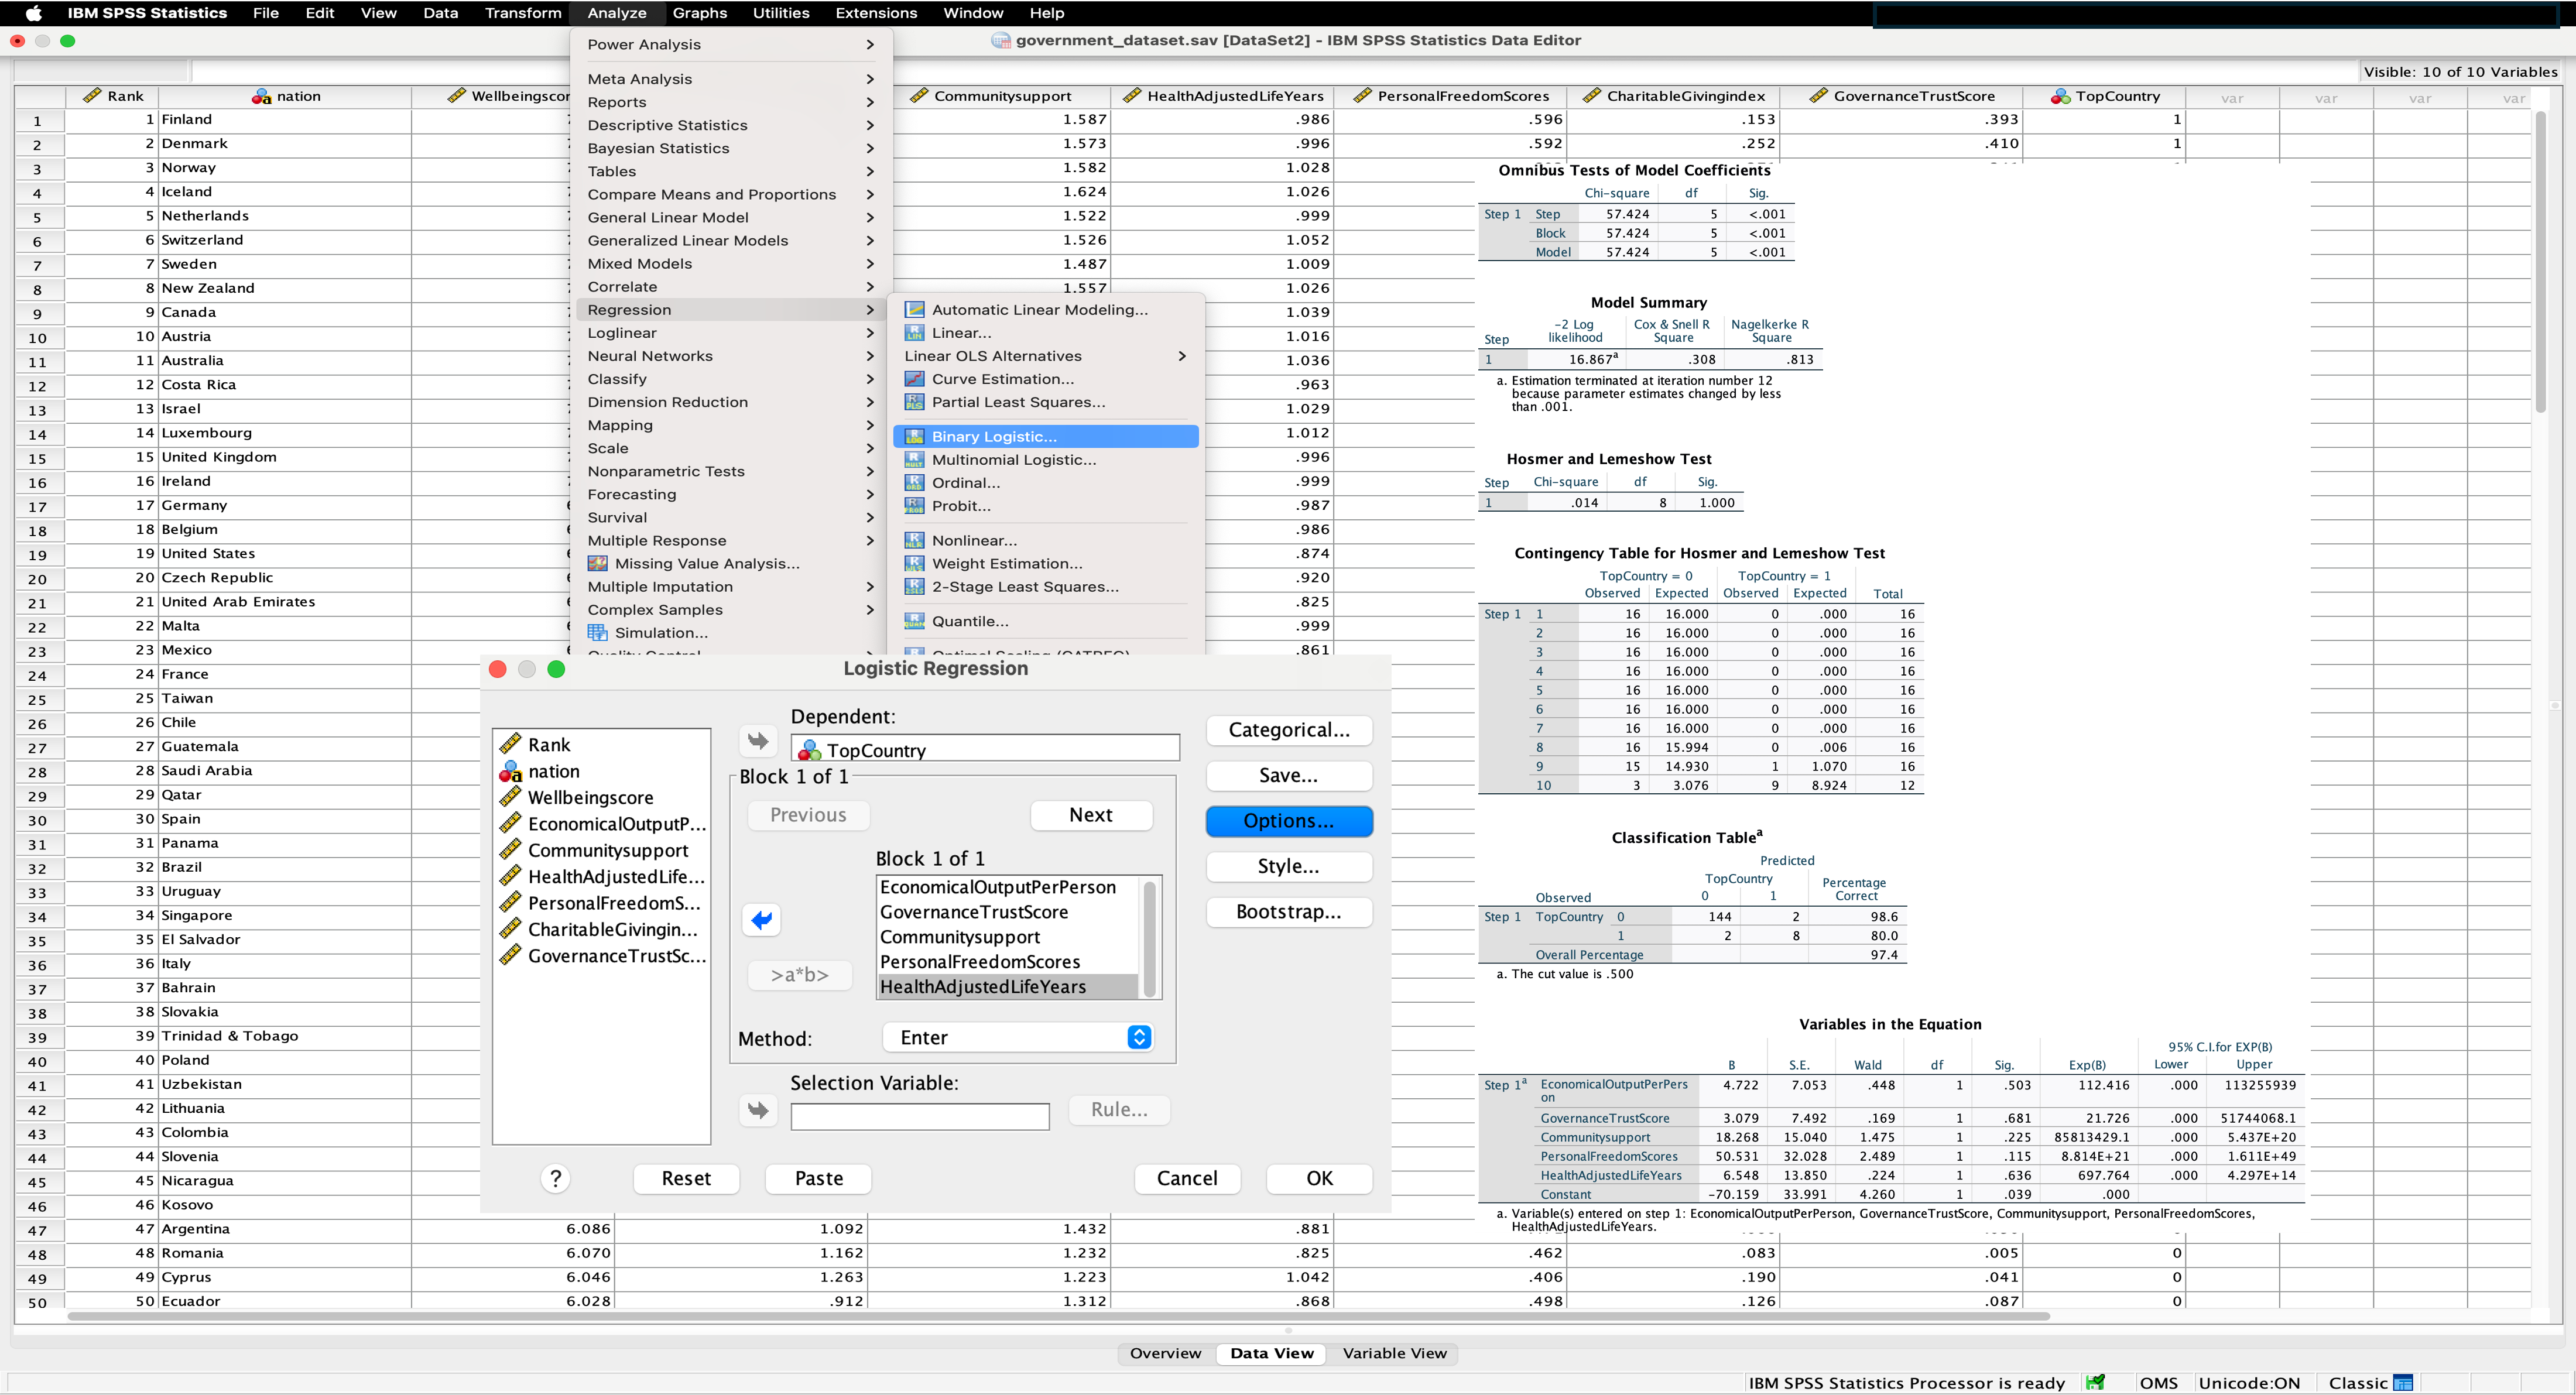Image resolution: width=2576 pixels, height=1395 pixels.
Task: Click the Missing Value Analysis icon
Action: coord(598,563)
